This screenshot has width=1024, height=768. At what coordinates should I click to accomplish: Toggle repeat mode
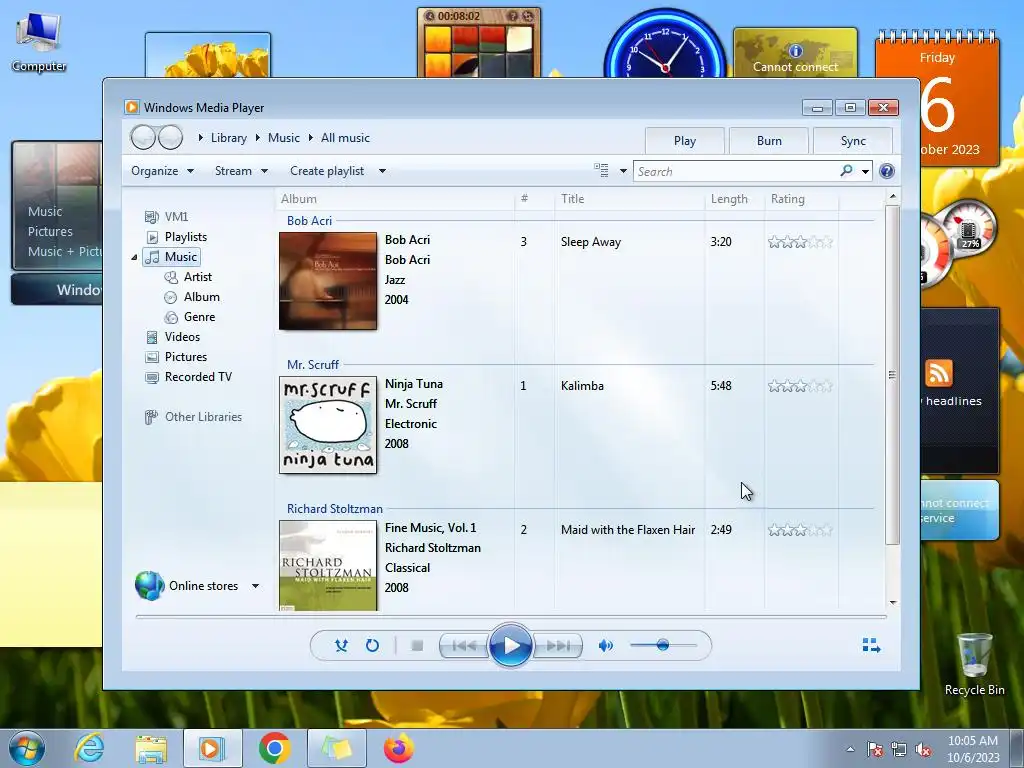tap(372, 646)
